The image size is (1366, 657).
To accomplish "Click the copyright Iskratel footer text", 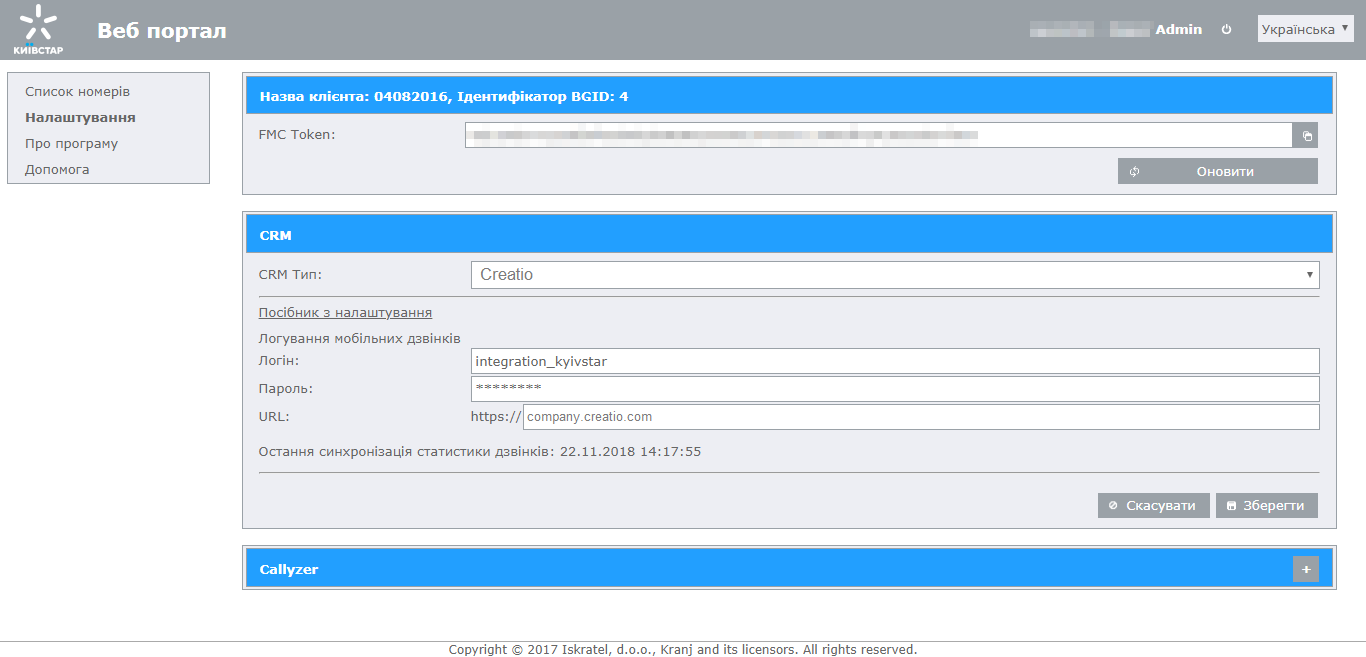I will [683, 649].
